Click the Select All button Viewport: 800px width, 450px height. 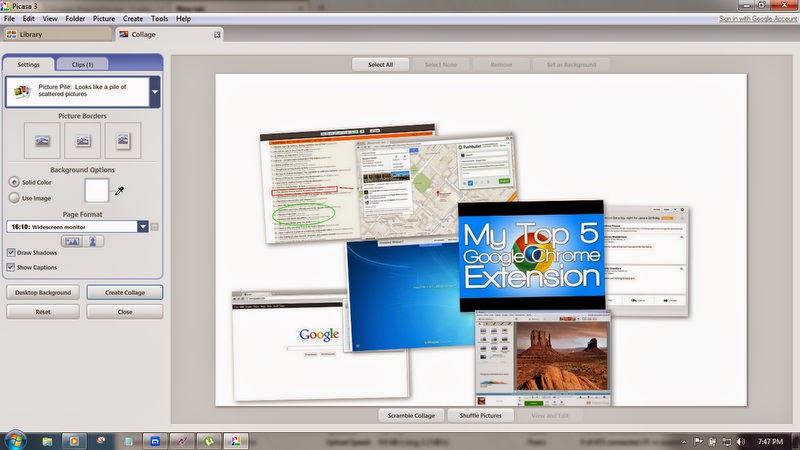click(381, 65)
